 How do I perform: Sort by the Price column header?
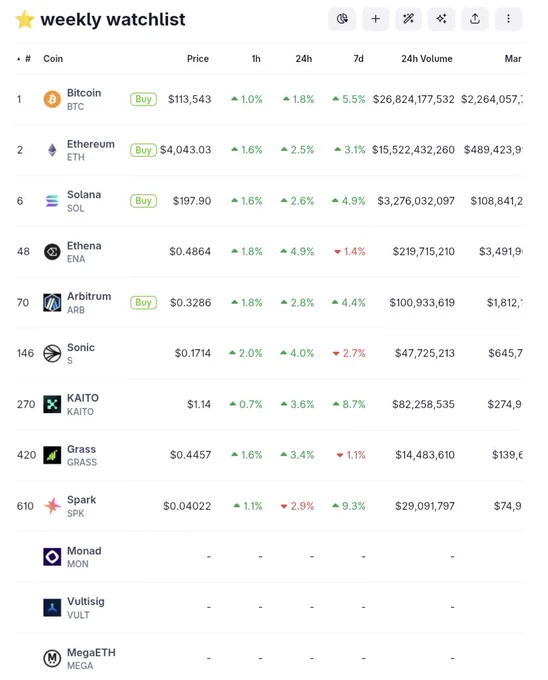198,59
